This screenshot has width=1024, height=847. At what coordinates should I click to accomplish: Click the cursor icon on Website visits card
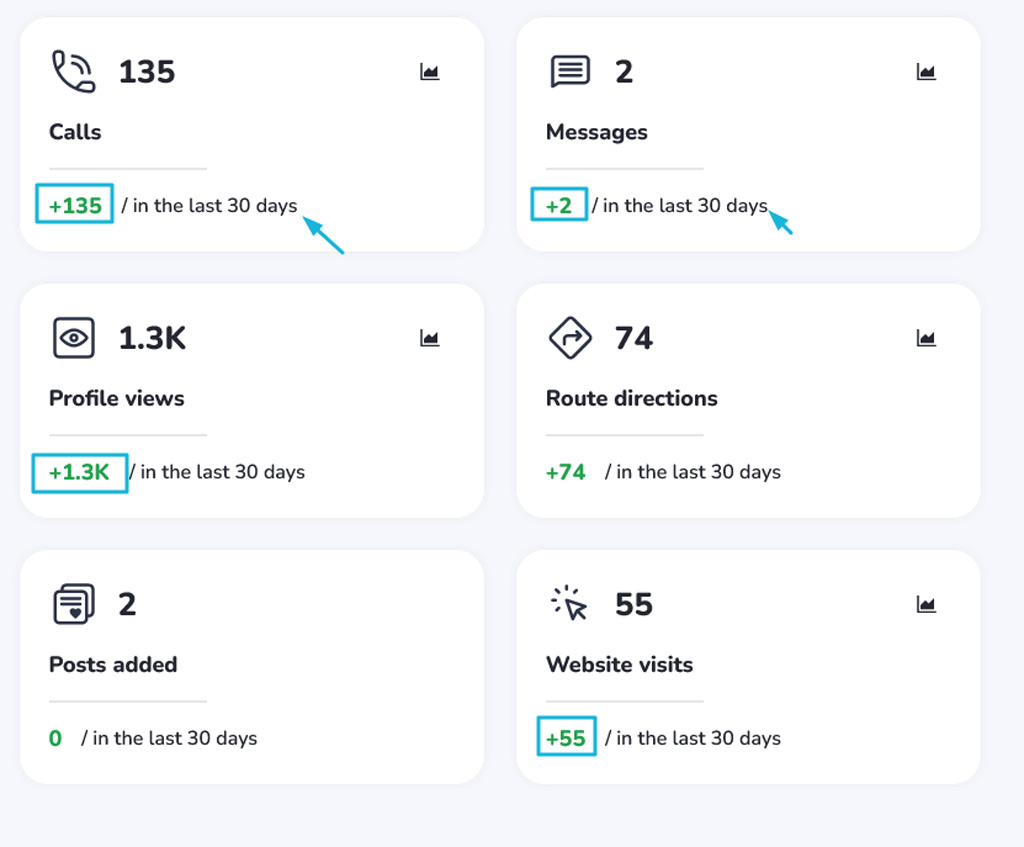567,603
